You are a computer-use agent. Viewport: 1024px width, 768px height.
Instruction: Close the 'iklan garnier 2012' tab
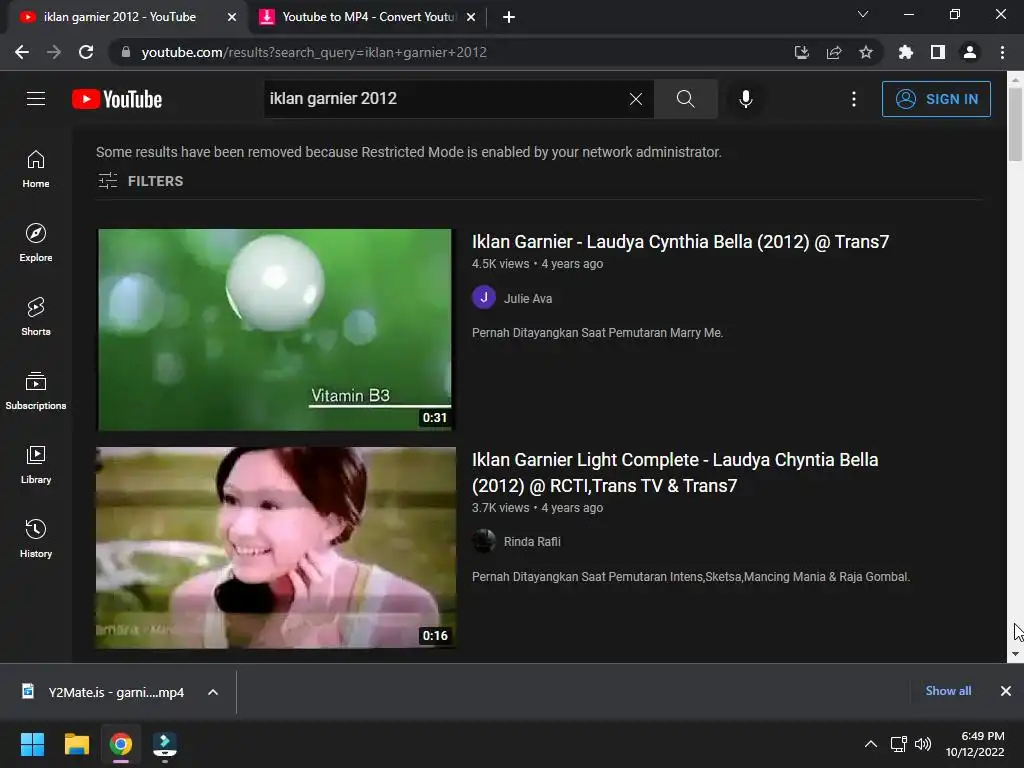(x=232, y=17)
